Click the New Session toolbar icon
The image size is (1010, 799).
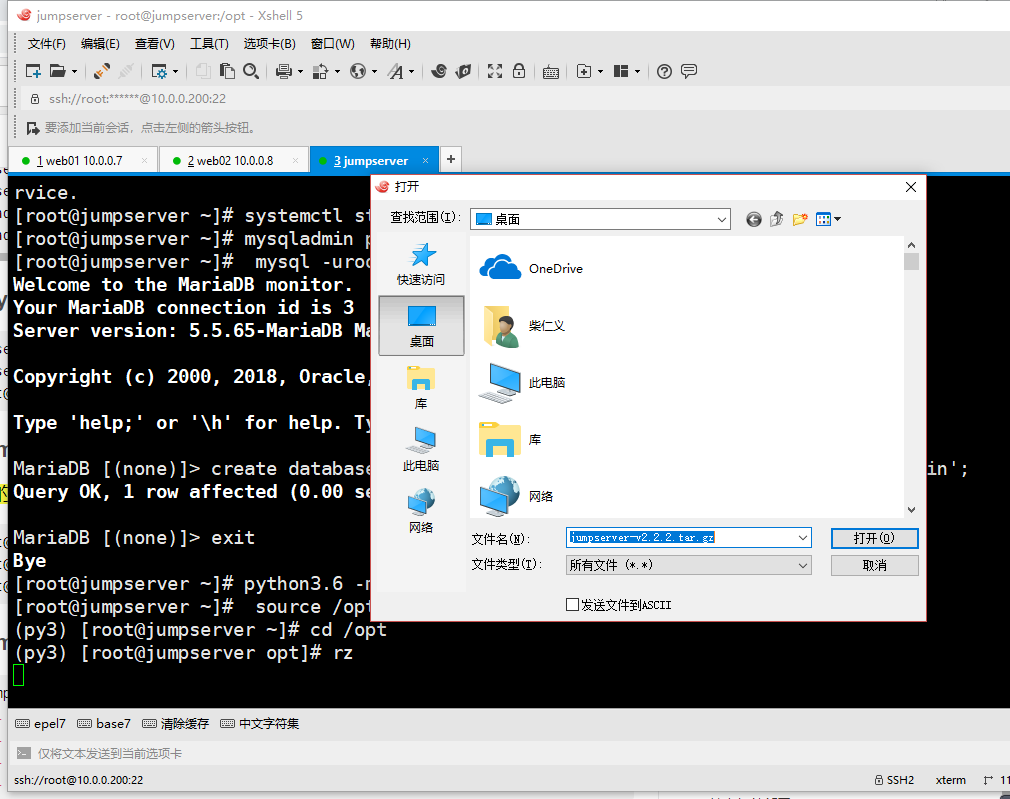point(33,71)
